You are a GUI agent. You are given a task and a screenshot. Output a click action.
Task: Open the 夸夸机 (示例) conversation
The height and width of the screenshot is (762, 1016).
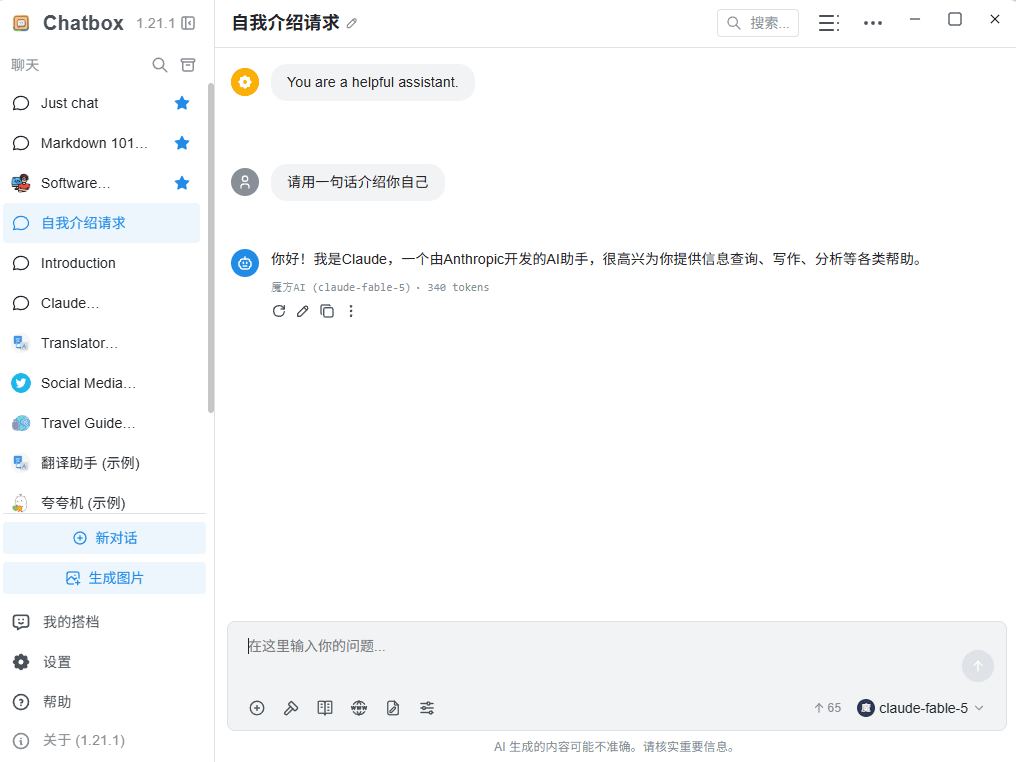(102, 502)
